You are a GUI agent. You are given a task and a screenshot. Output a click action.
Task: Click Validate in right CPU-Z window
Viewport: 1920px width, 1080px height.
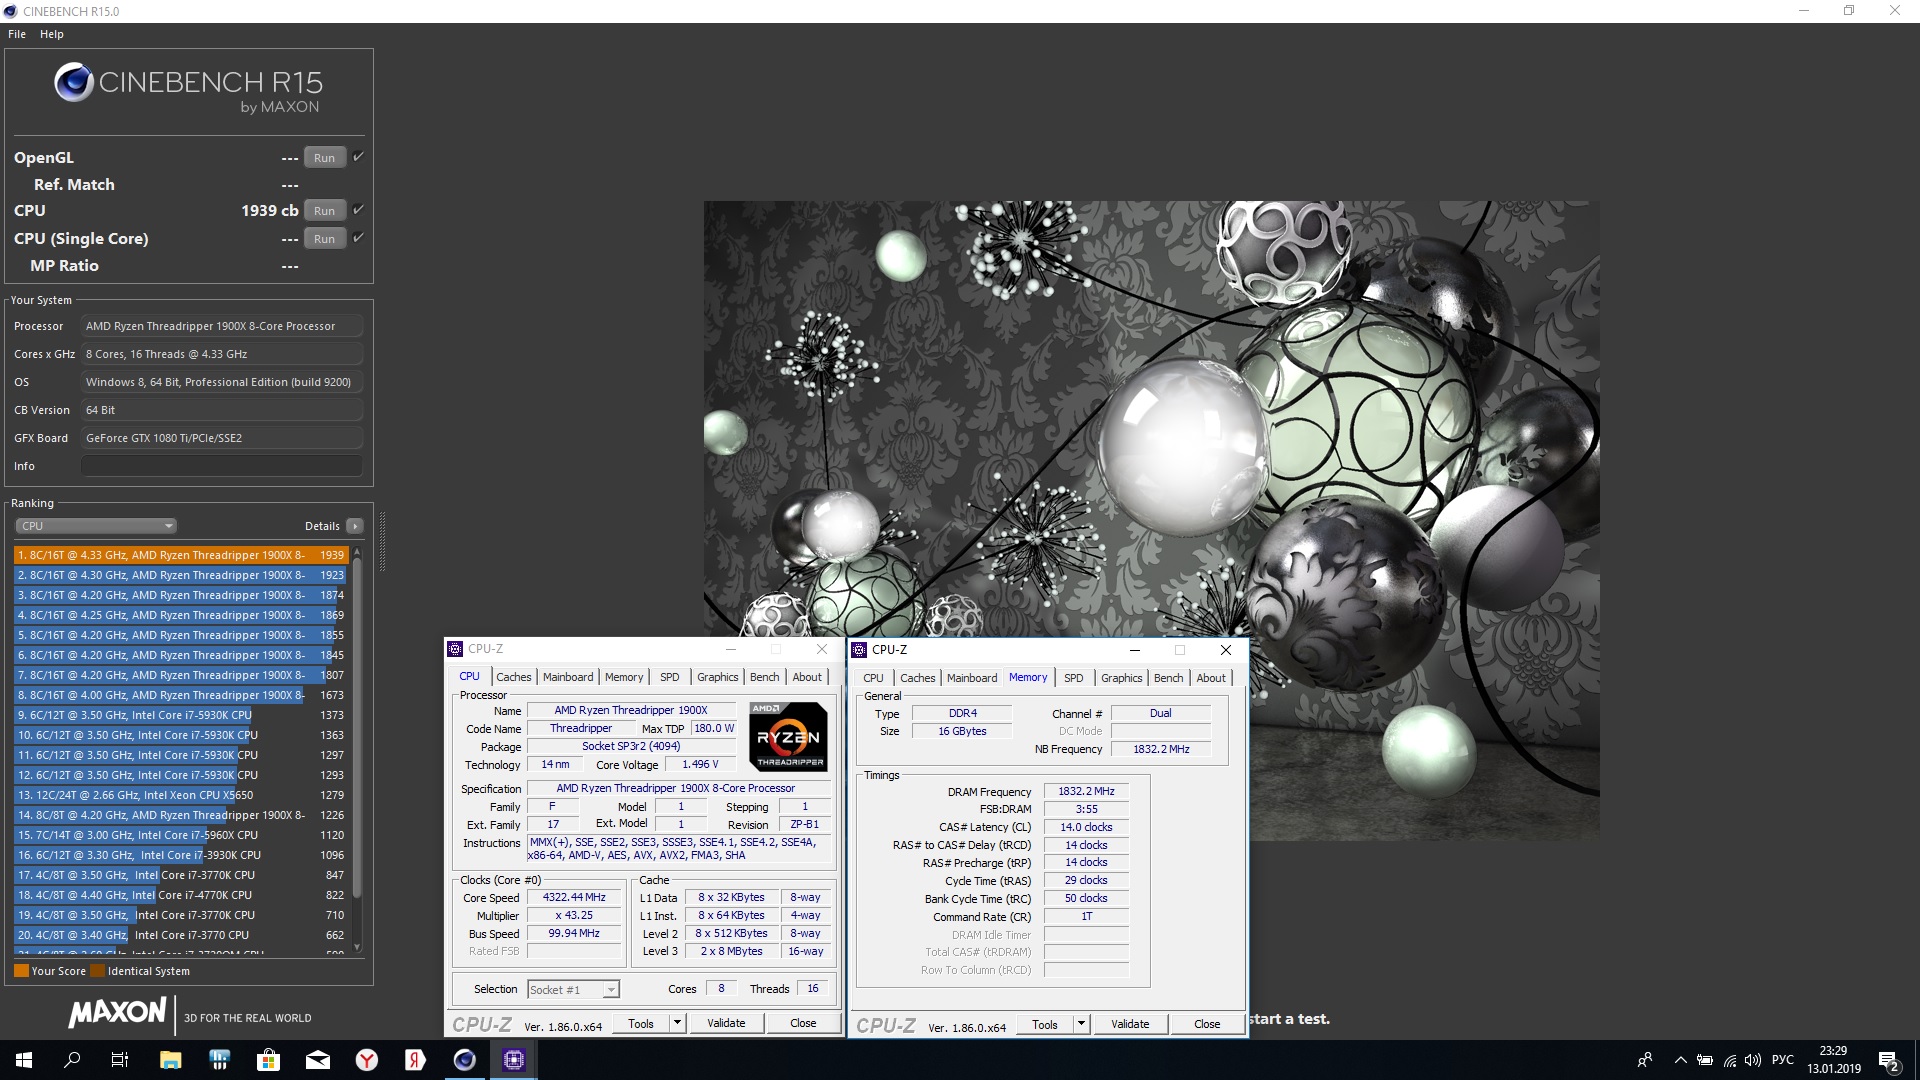coord(1130,1024)
